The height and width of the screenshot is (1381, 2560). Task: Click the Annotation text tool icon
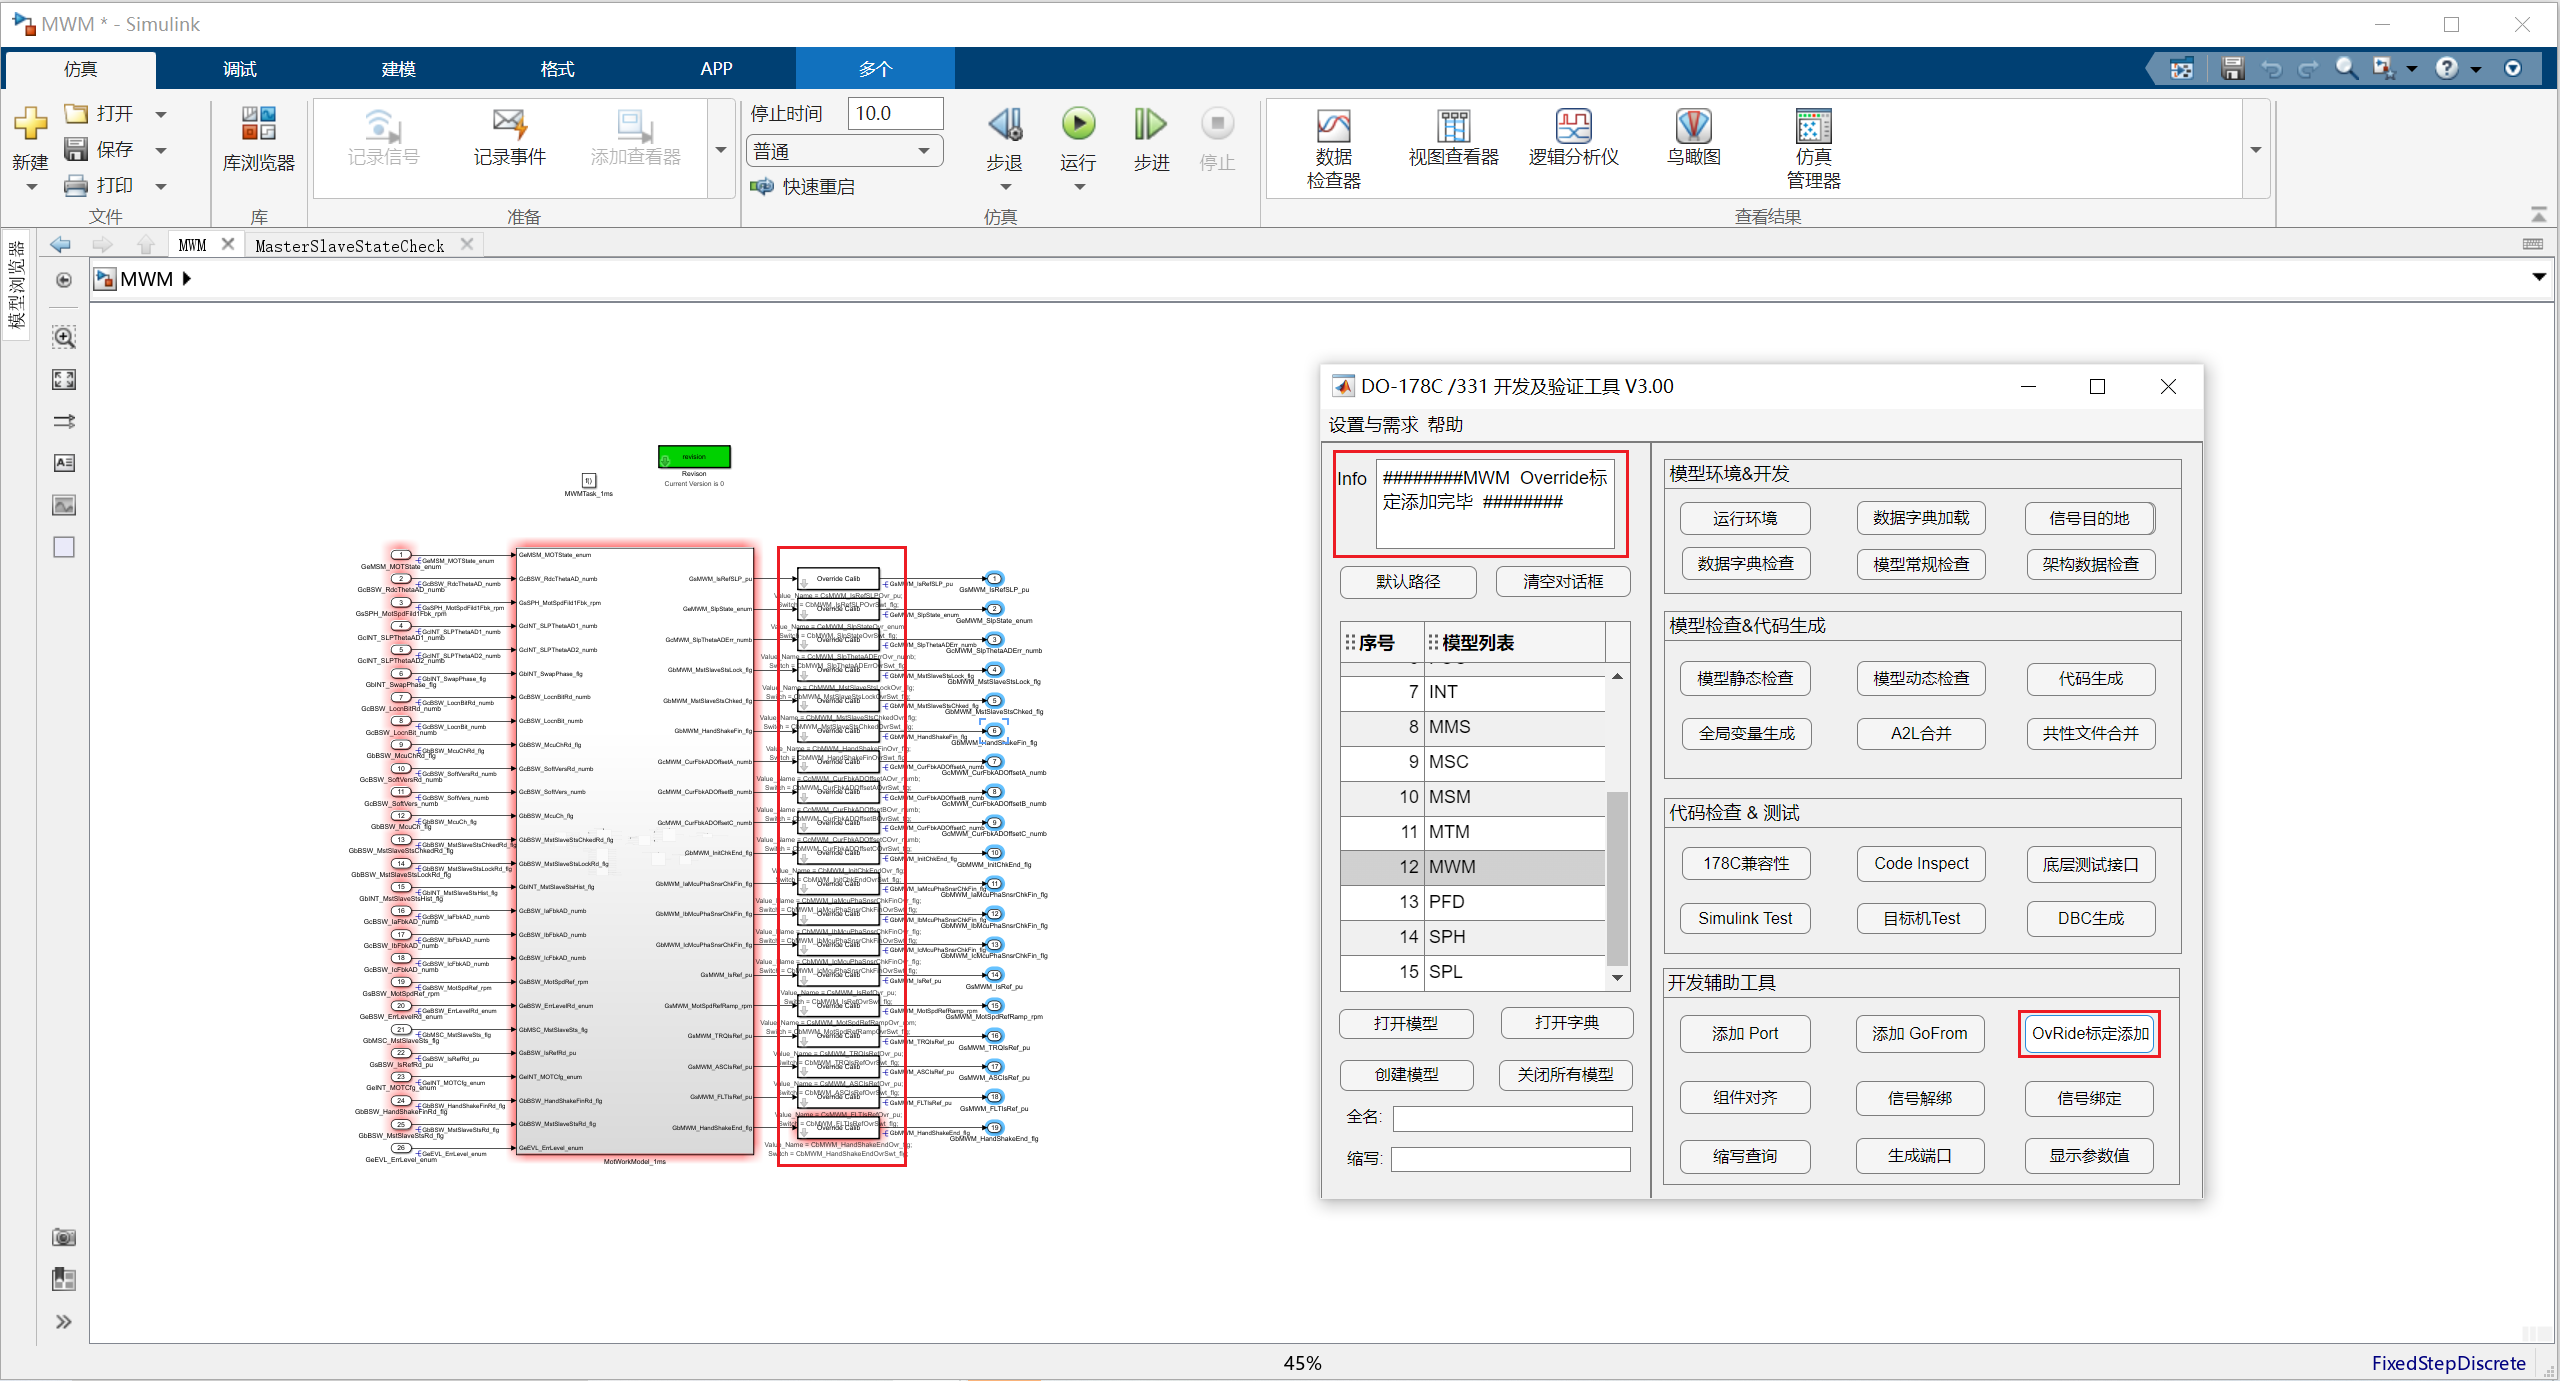(x=64, y=463)
